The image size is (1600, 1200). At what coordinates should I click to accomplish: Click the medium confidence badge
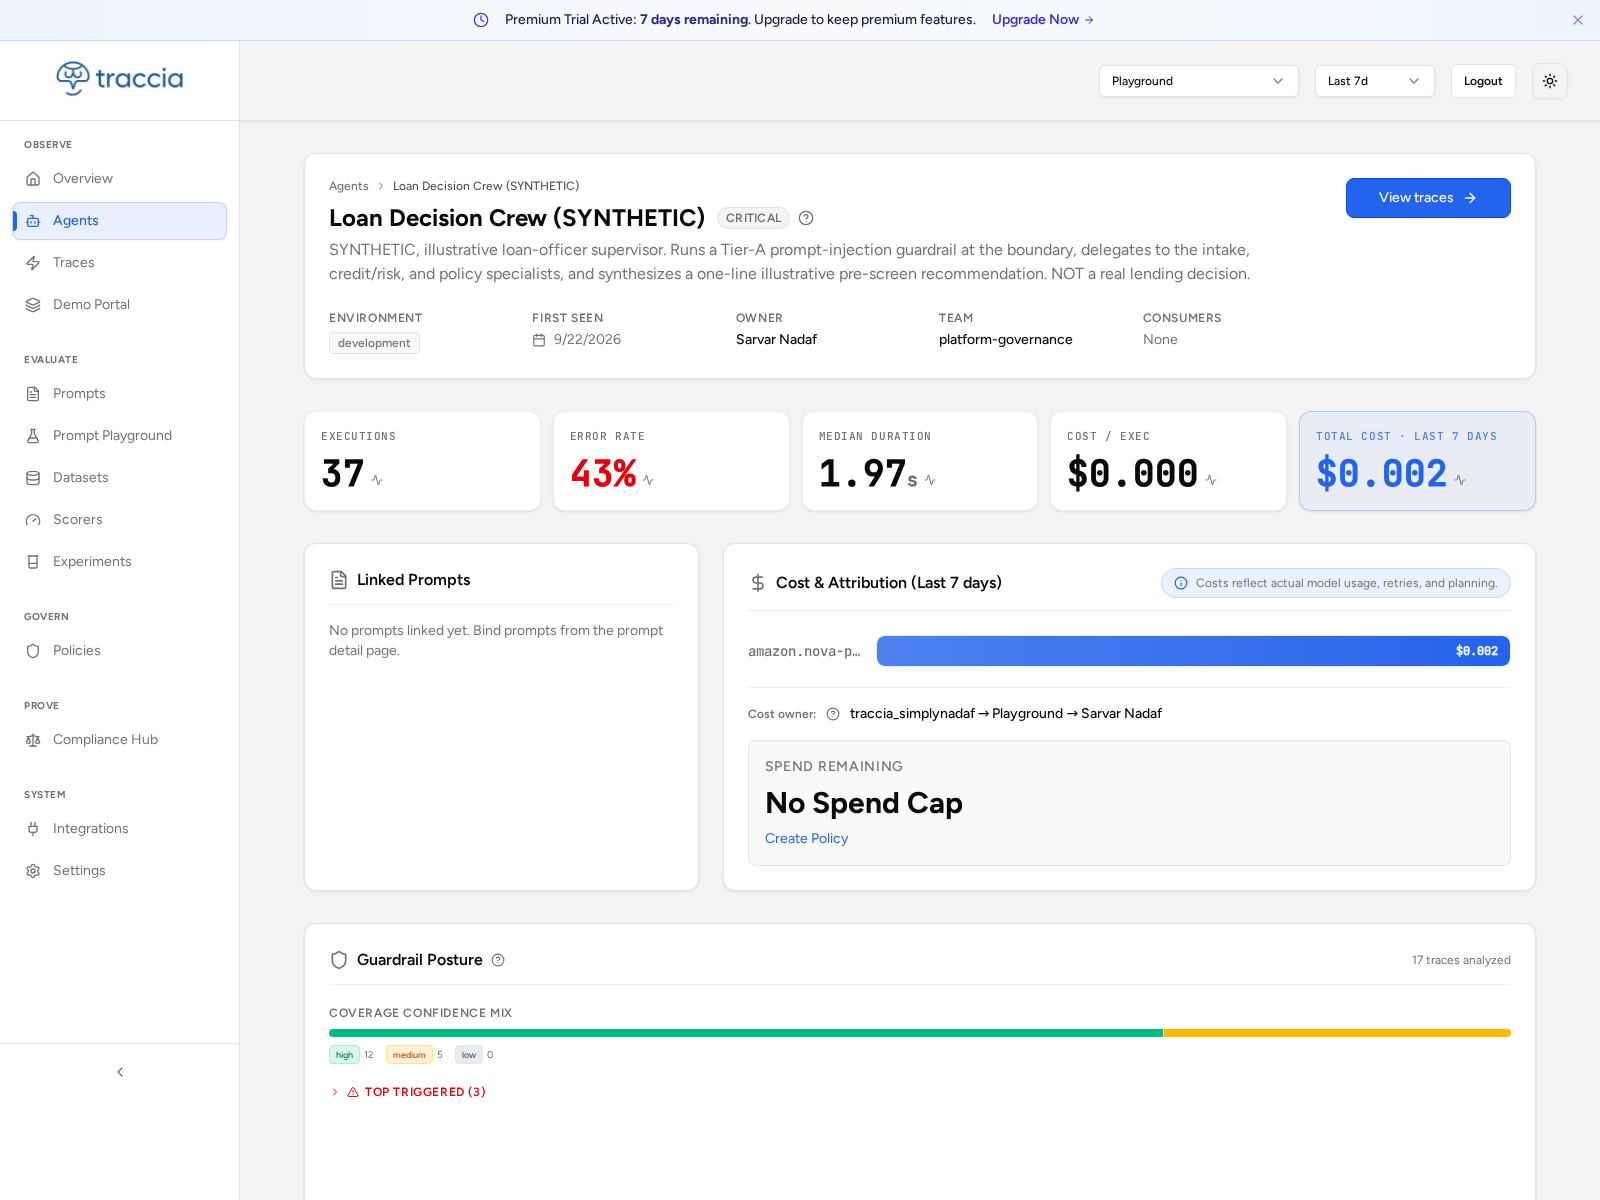tap(409, 1055)
